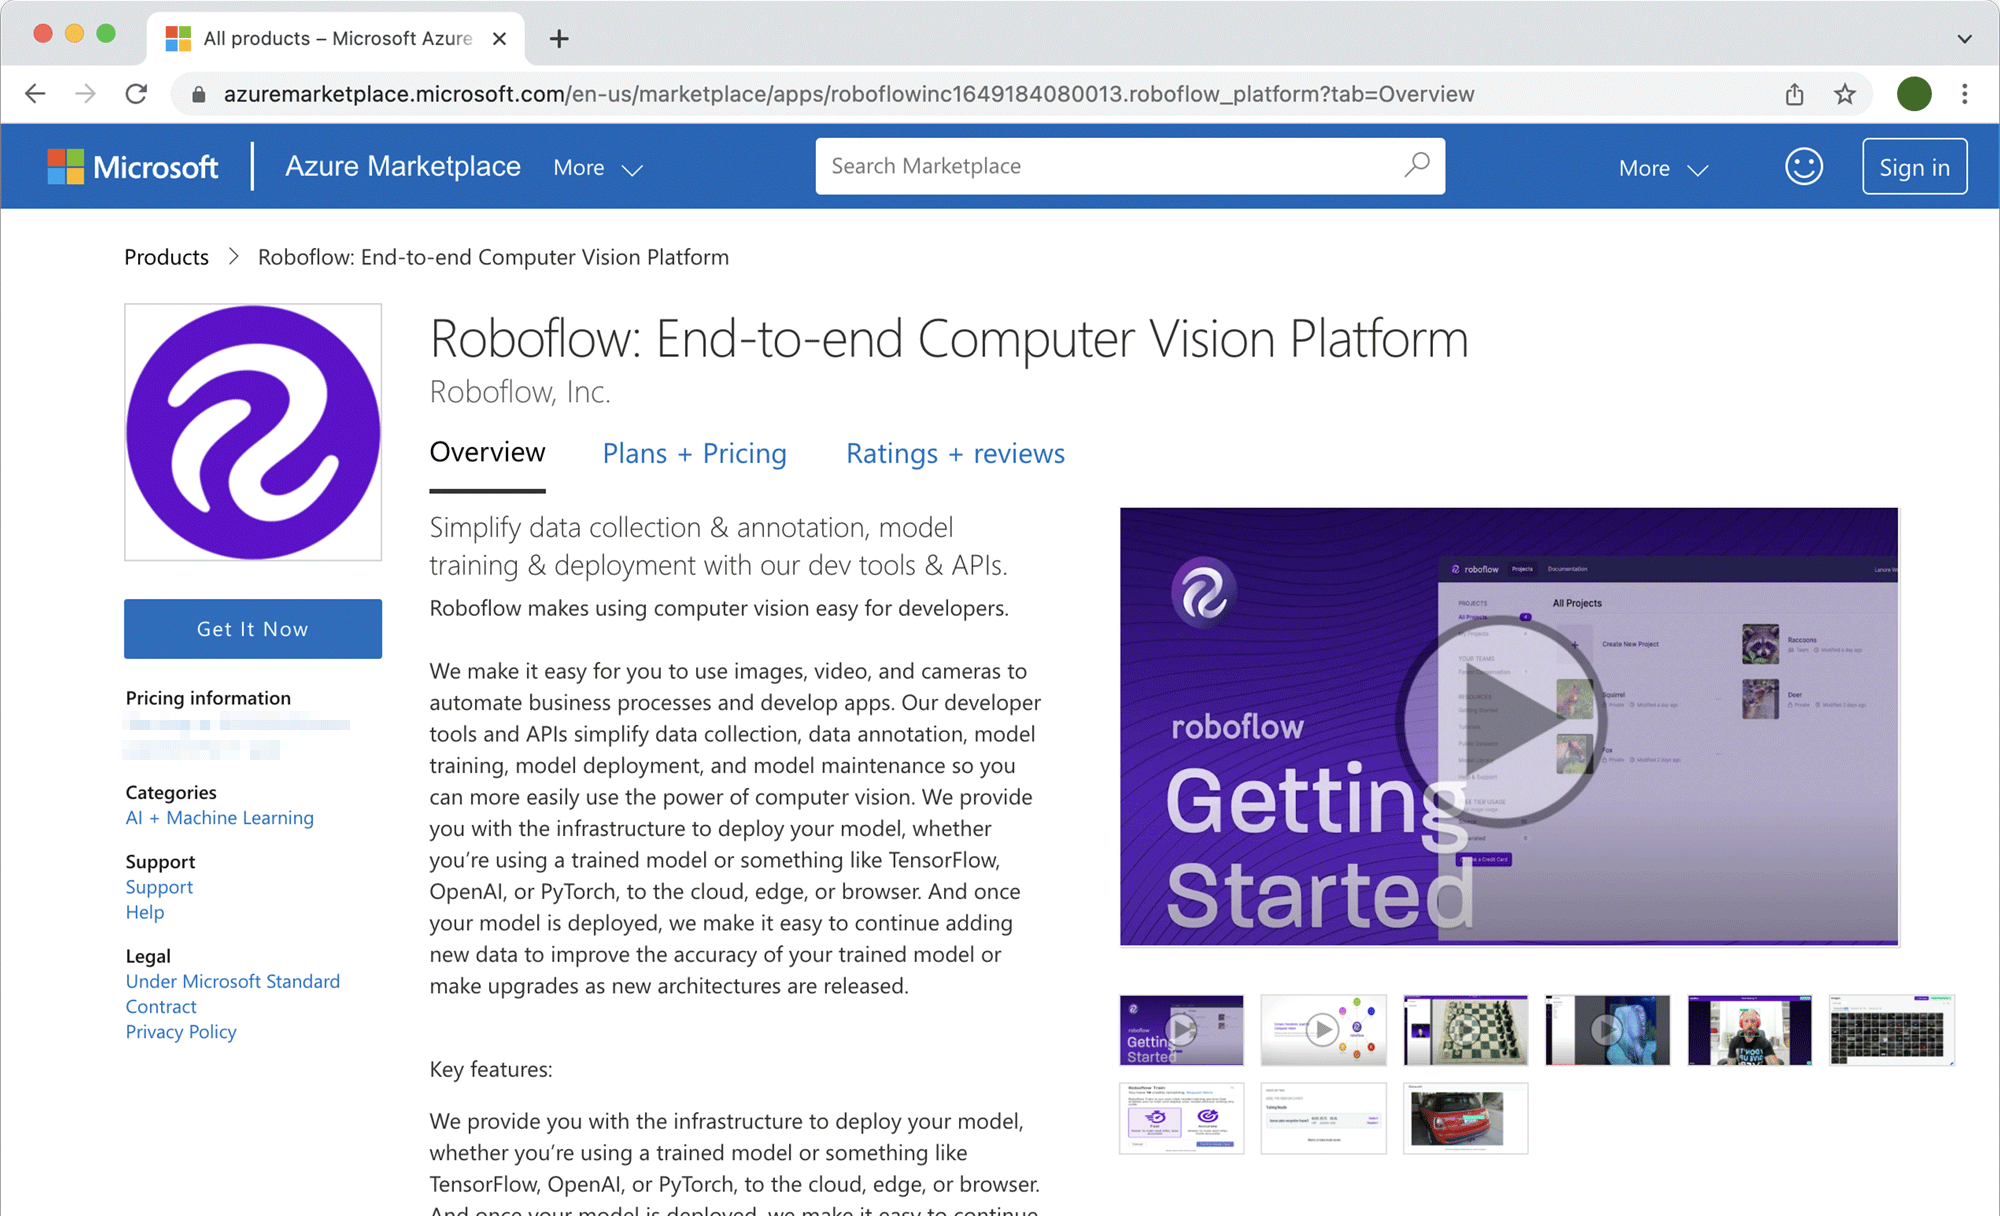2000x1216 pixels.
Task: Select the Plans + Pricing tab
Action: [694, 453]
